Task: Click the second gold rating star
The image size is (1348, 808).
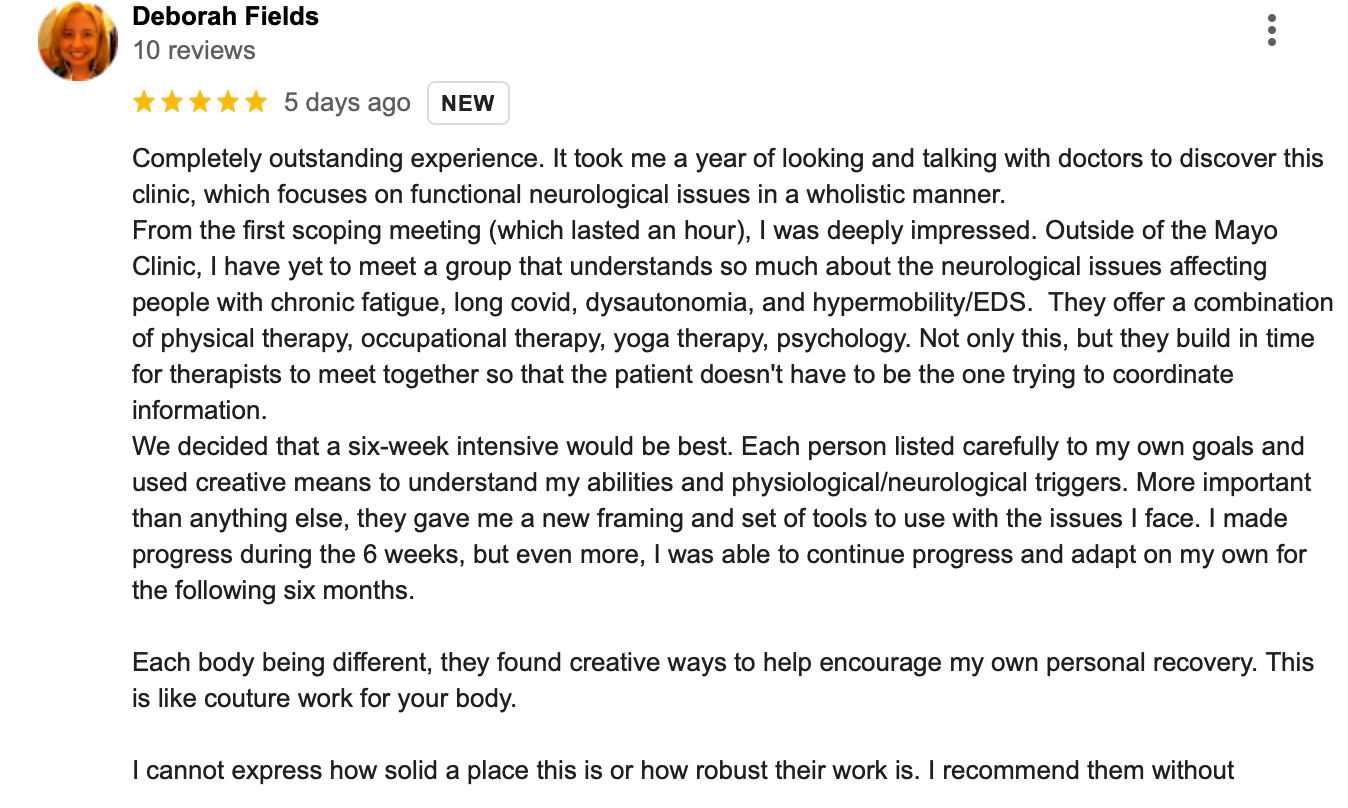Action: (x=172, y=102)
